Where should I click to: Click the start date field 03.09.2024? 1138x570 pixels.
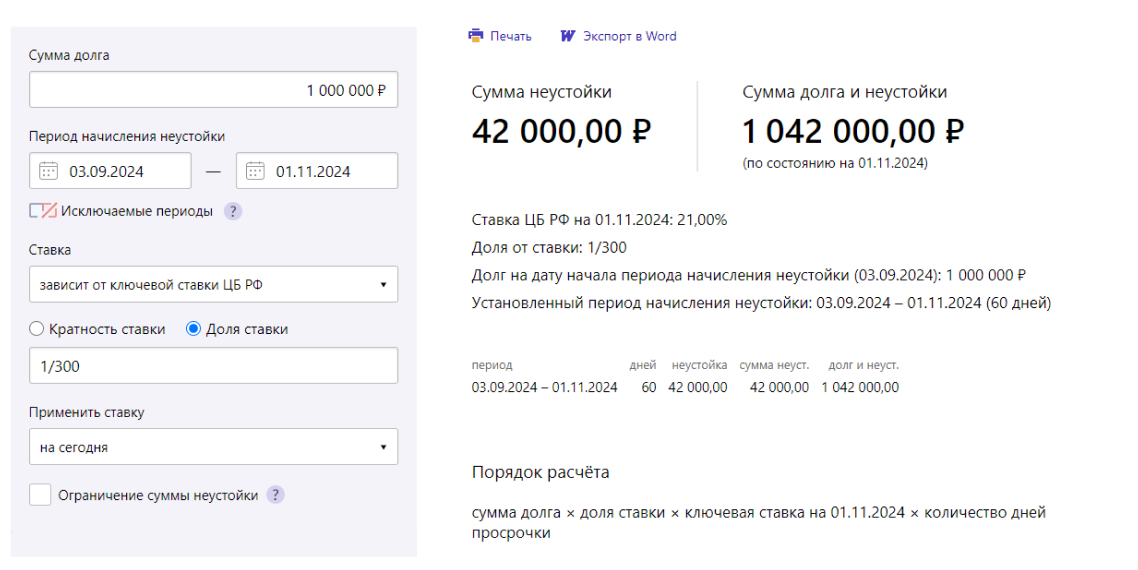click(x=110, y=171)
